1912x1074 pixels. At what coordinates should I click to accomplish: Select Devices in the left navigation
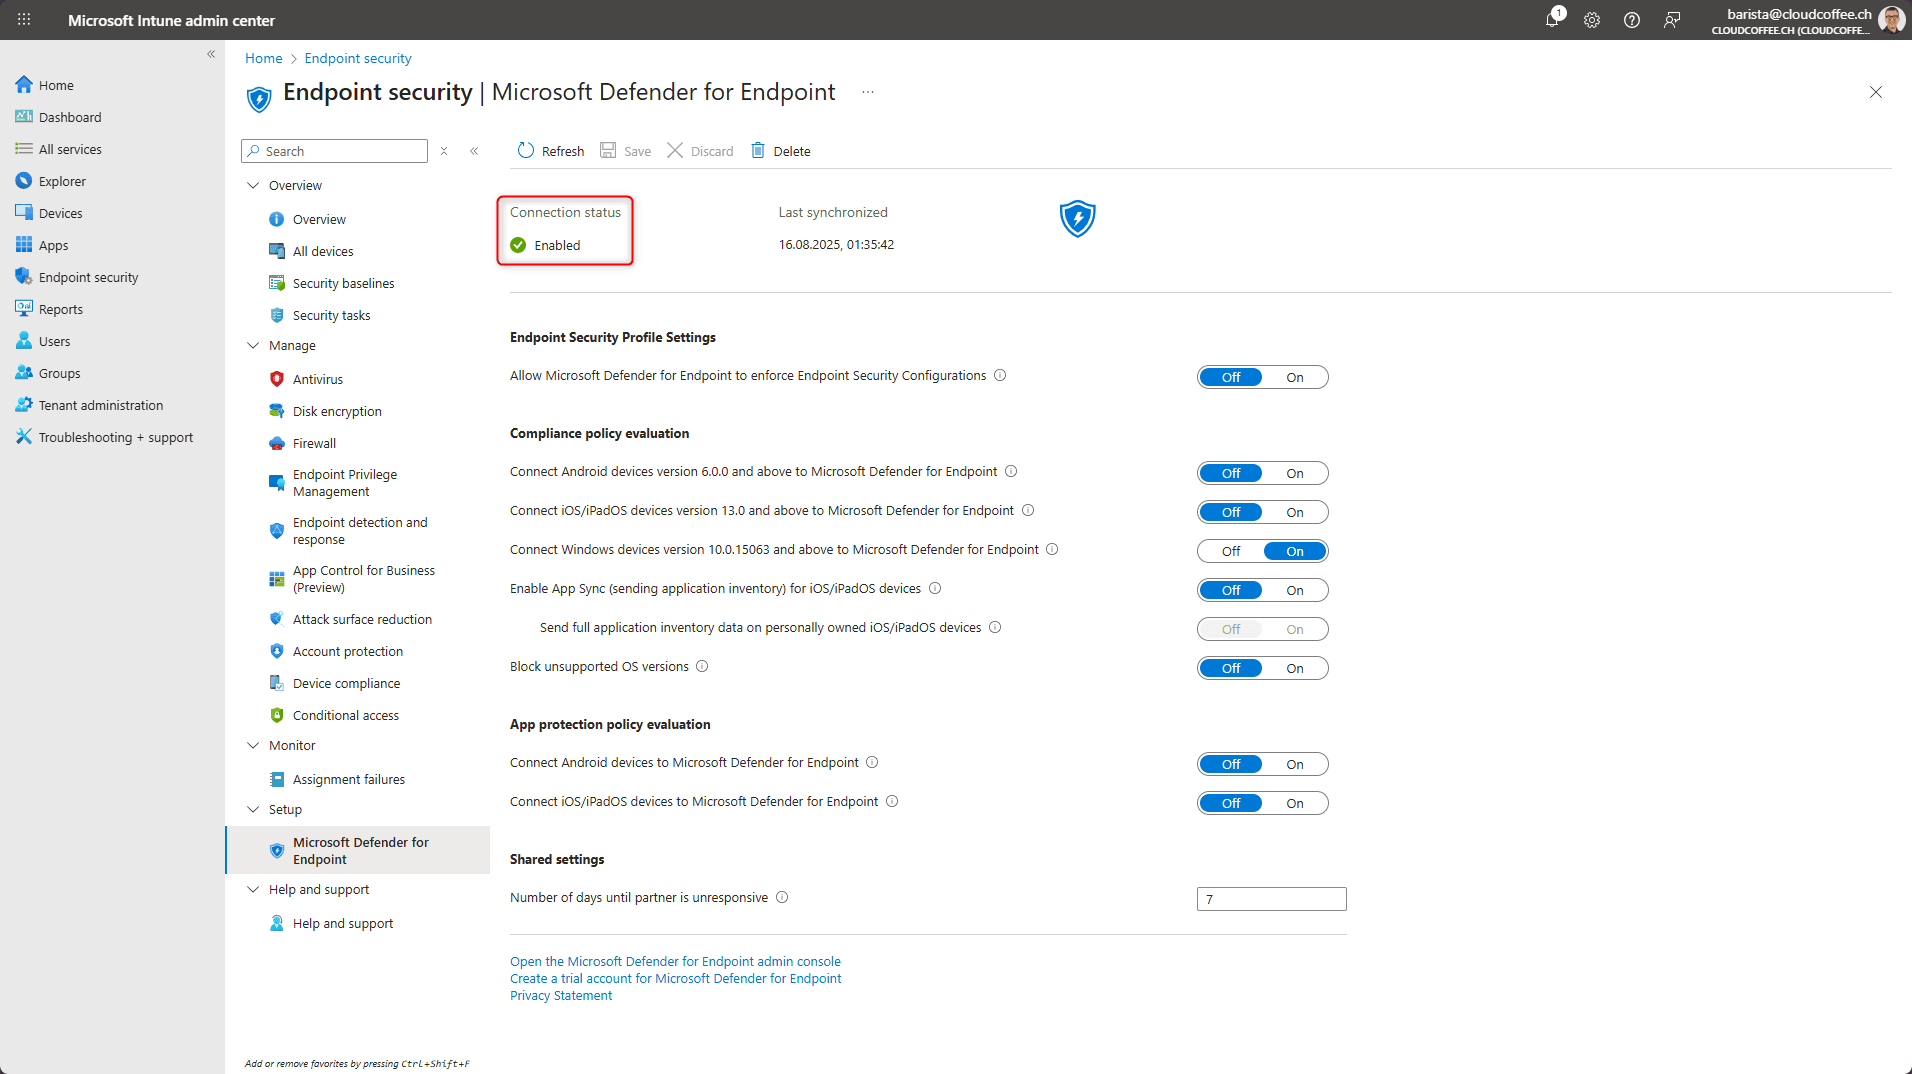click(x=60, y=213)
